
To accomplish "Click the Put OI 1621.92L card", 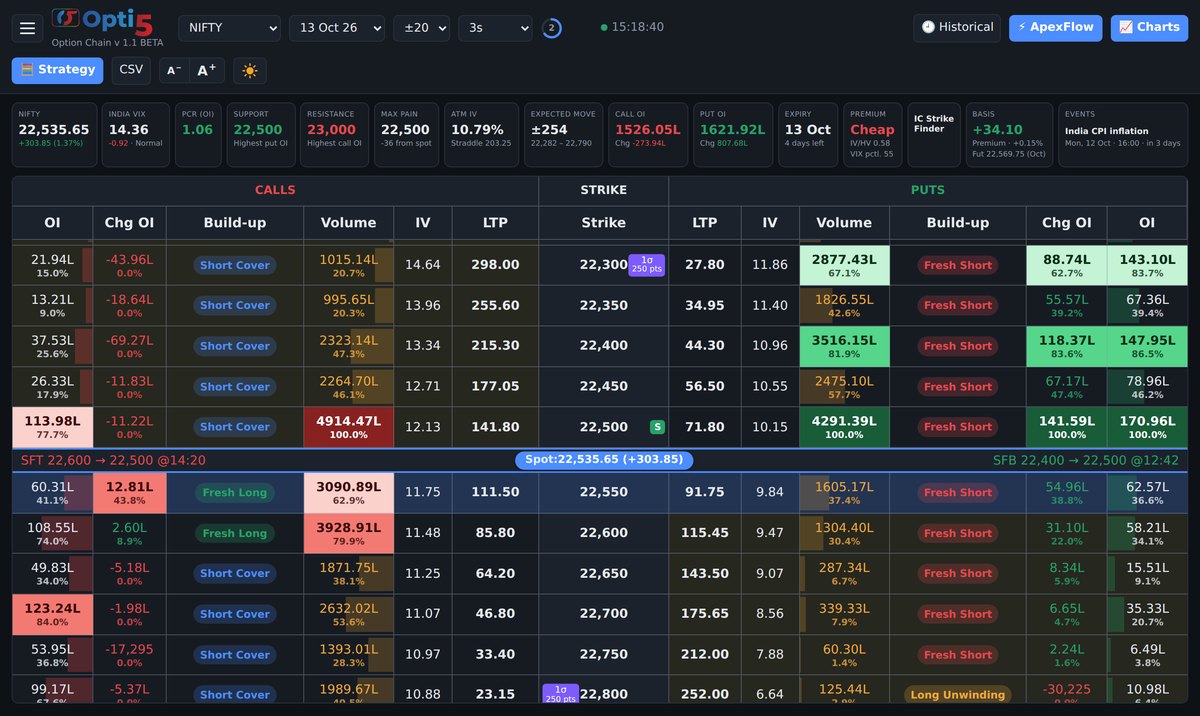I will coord(735,135).
